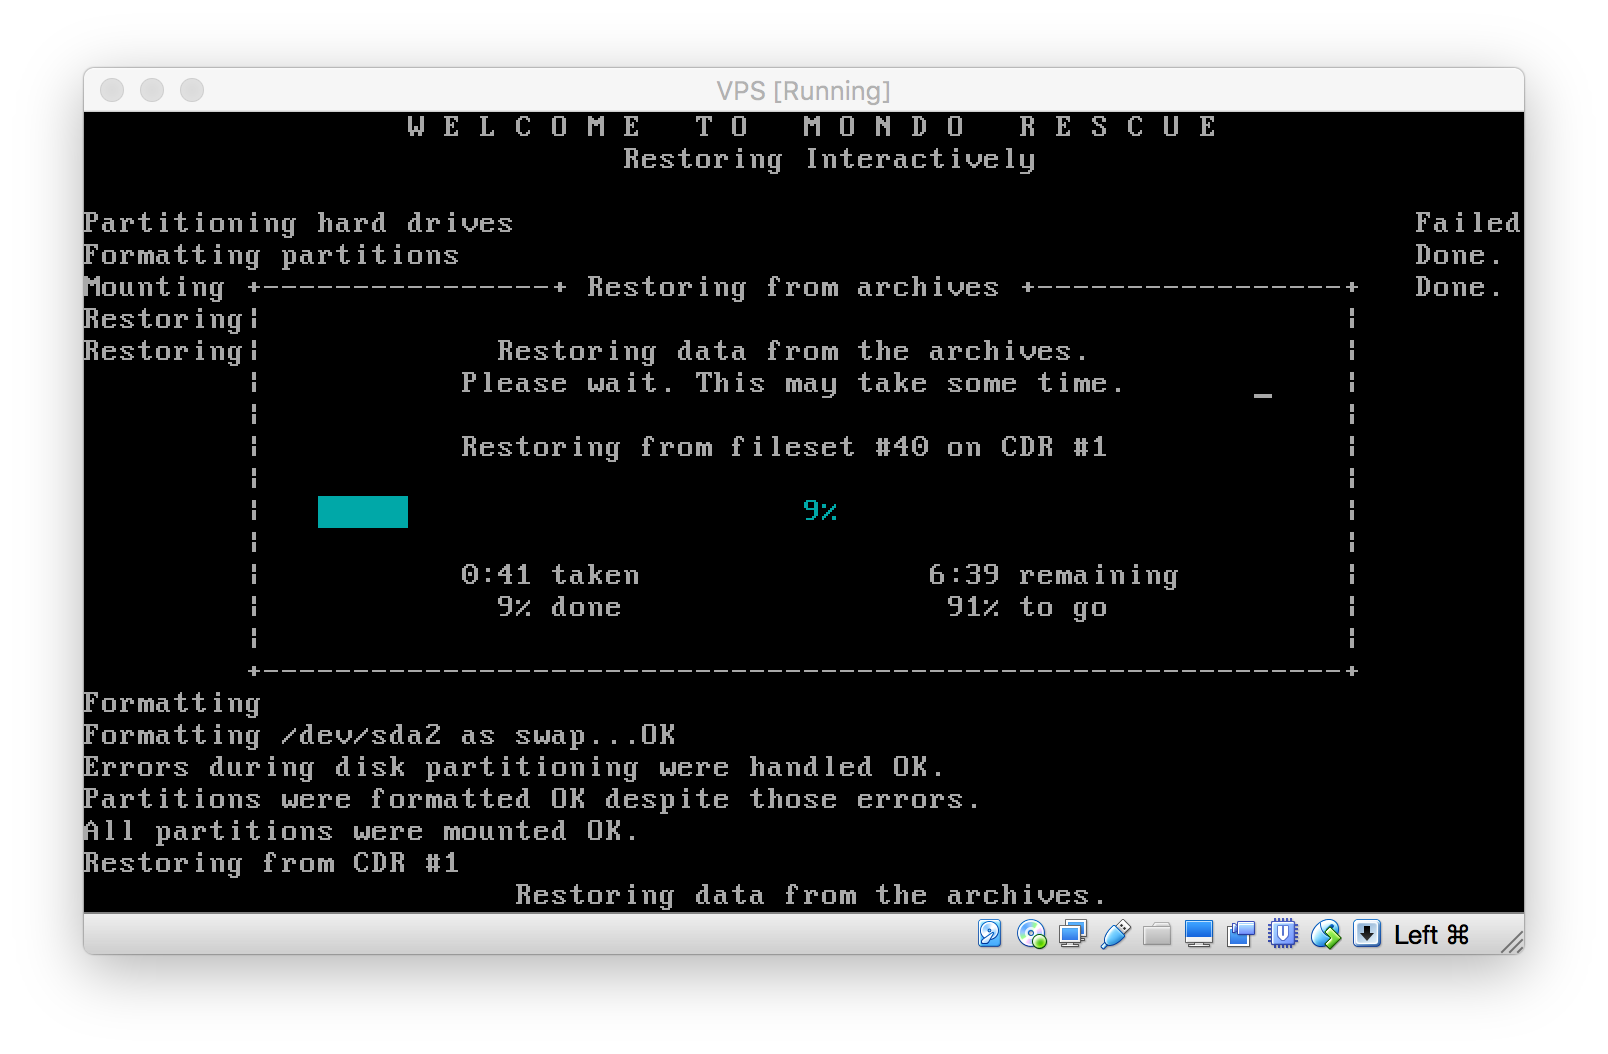Click the 'VPS [Running]' window title
This screenshot has height=1054, width=1608.
point(803,91)
